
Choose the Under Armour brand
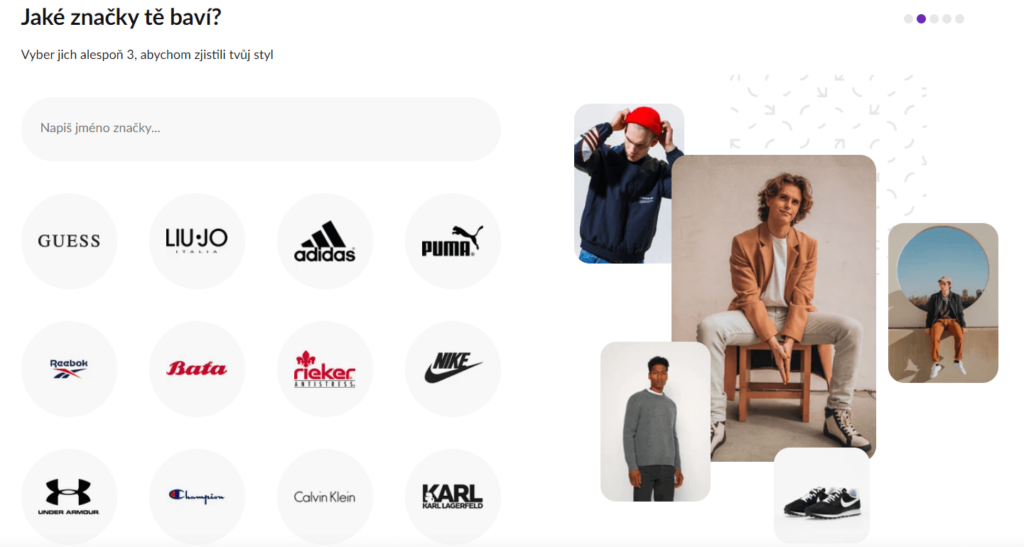[69, 497]
